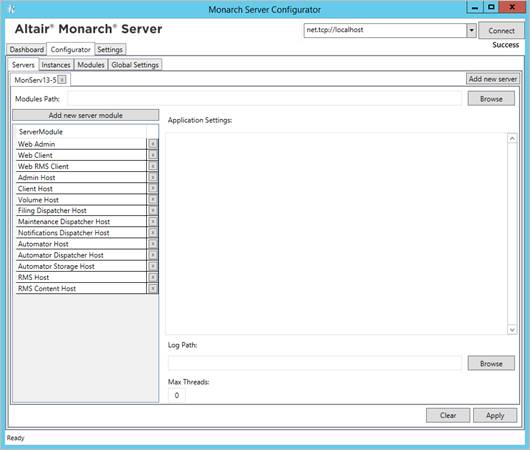Remove the Maintenance Dispatcher Host module
Screen dimensions: 530x450
(x=153, y=222)
